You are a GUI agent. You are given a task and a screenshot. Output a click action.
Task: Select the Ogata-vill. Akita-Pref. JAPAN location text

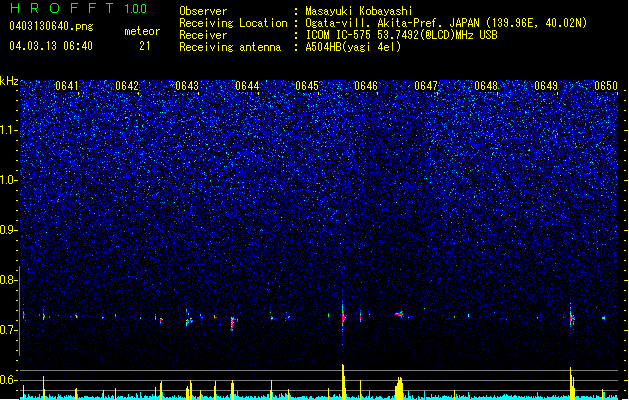pos(446,23)
